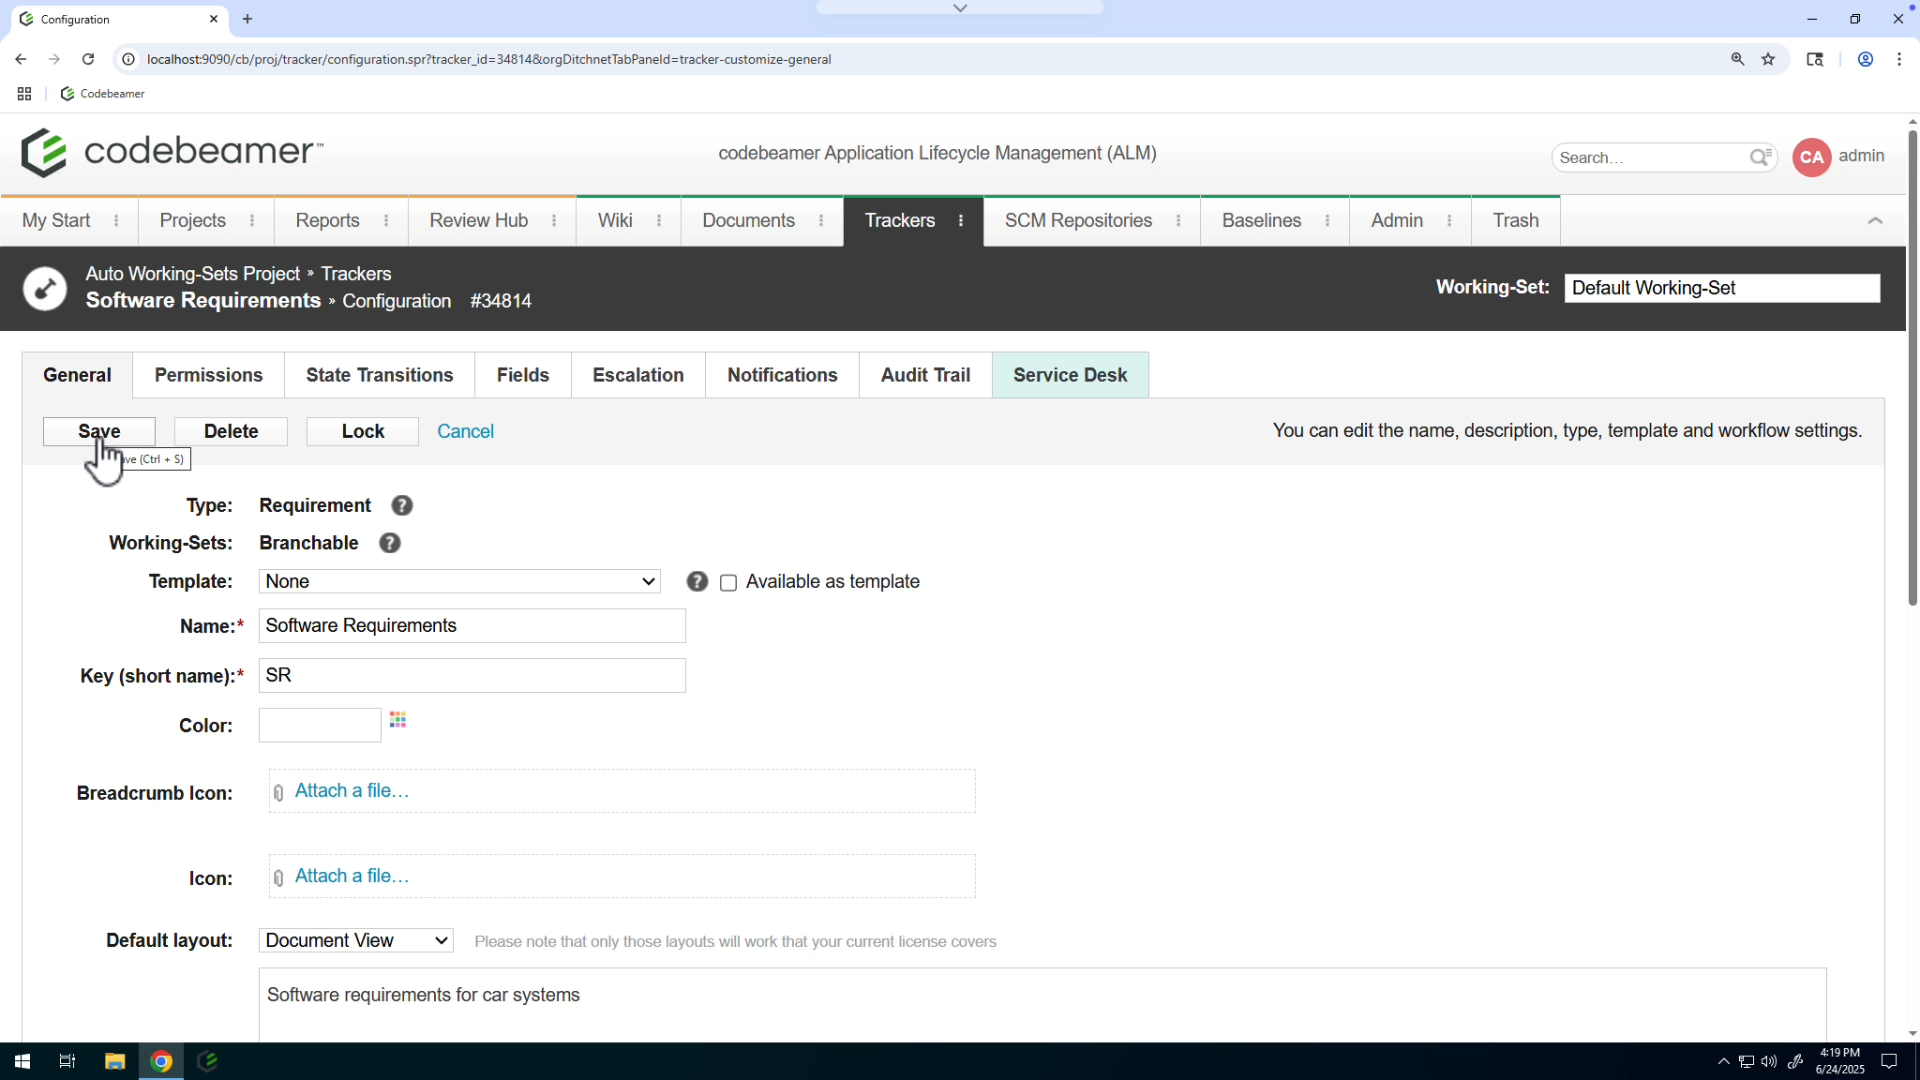Open the Trackers tab options menu
This screenshot has height=1080, width=1920.
(x=961, y=221)
